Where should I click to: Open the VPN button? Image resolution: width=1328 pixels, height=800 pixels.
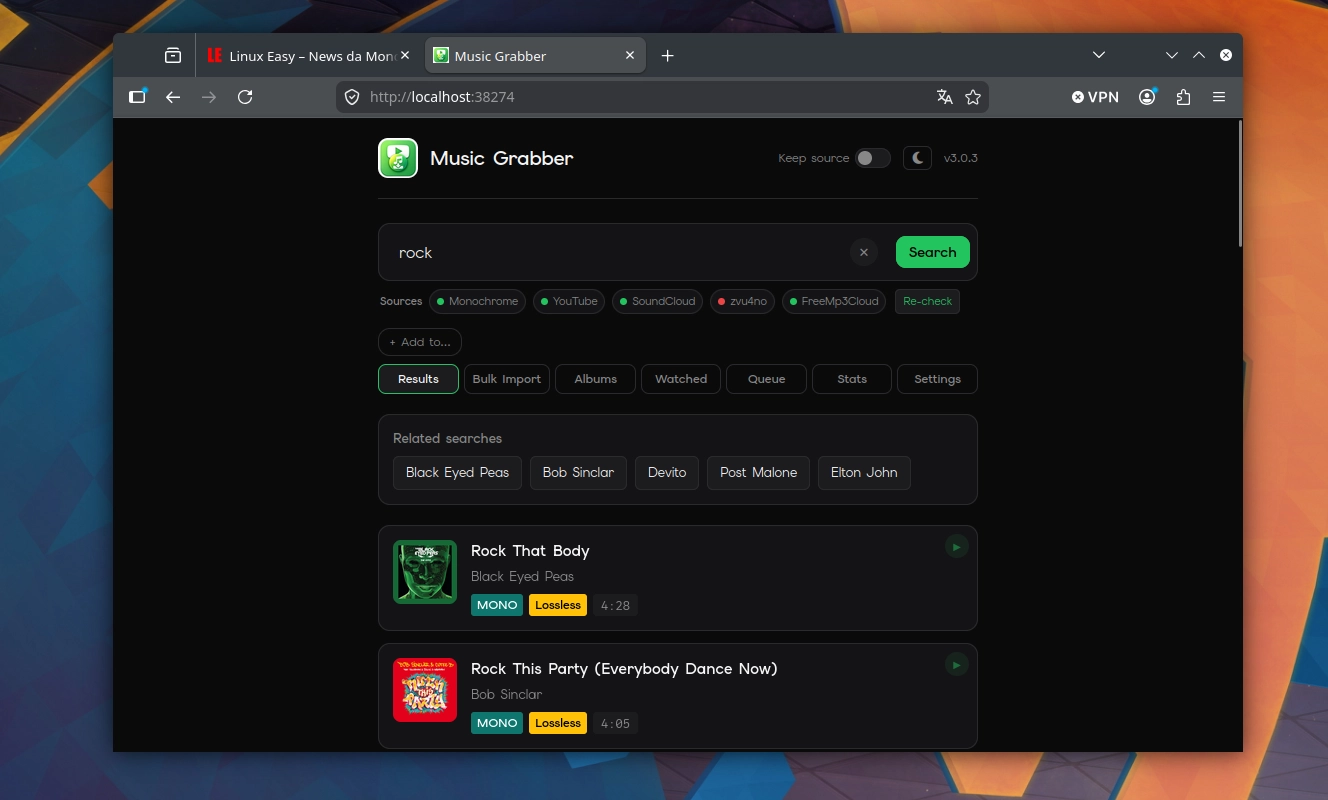1095,97
